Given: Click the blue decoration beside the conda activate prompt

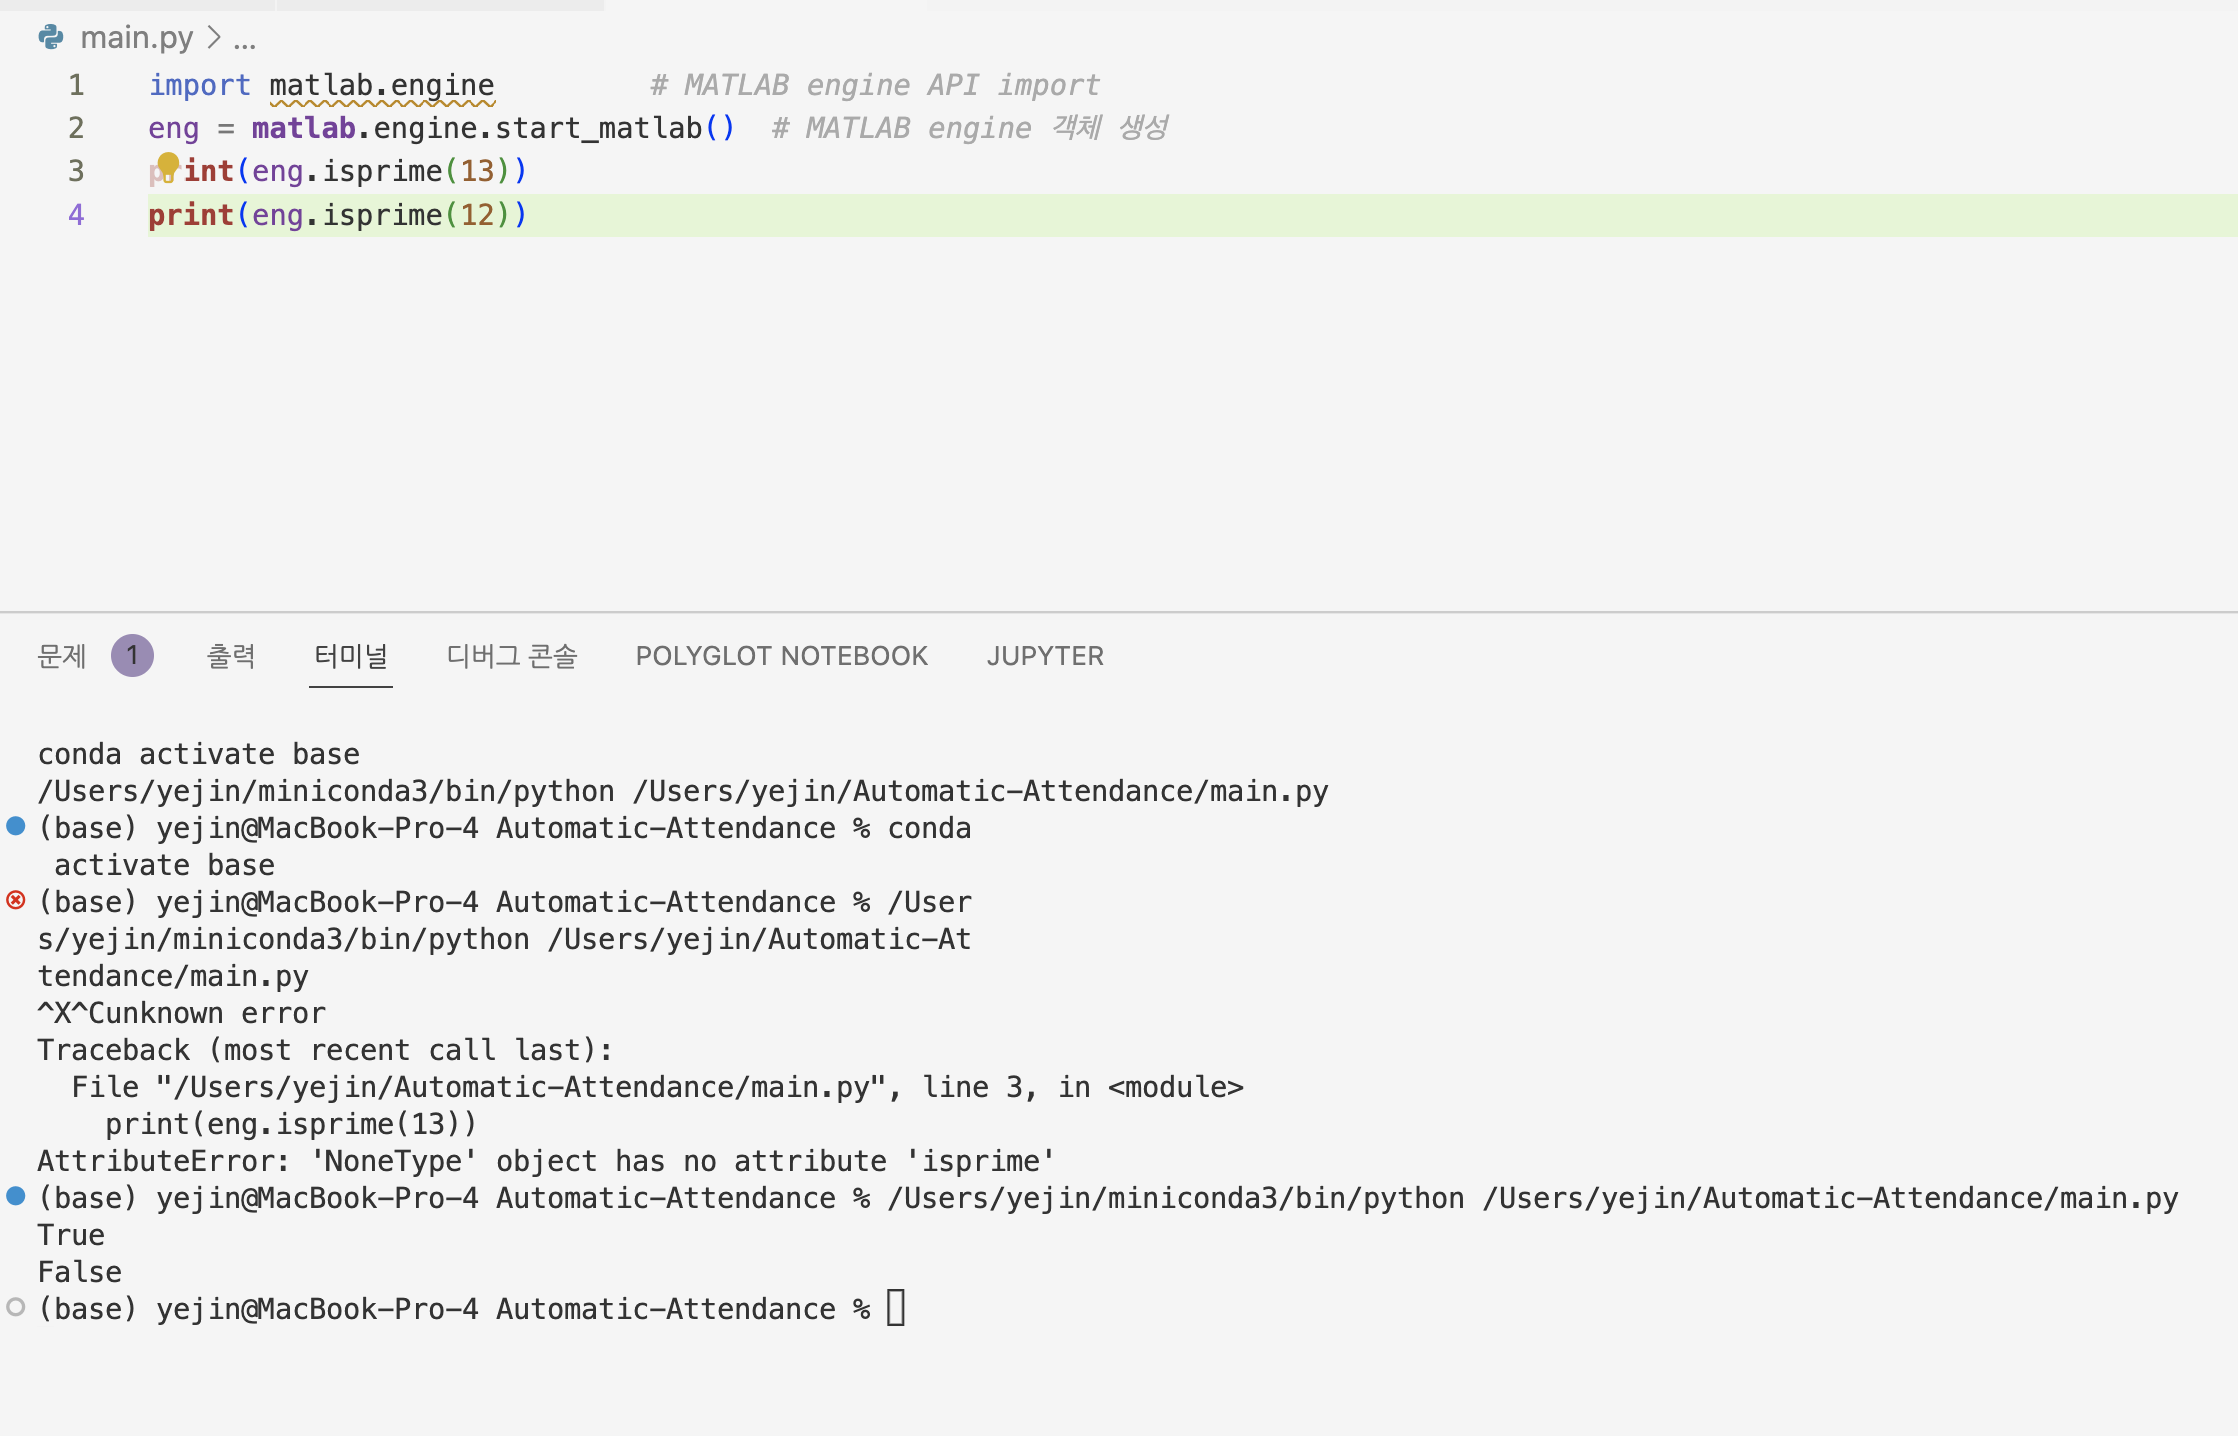Looking at the screenshot, I should pos(16,826).
